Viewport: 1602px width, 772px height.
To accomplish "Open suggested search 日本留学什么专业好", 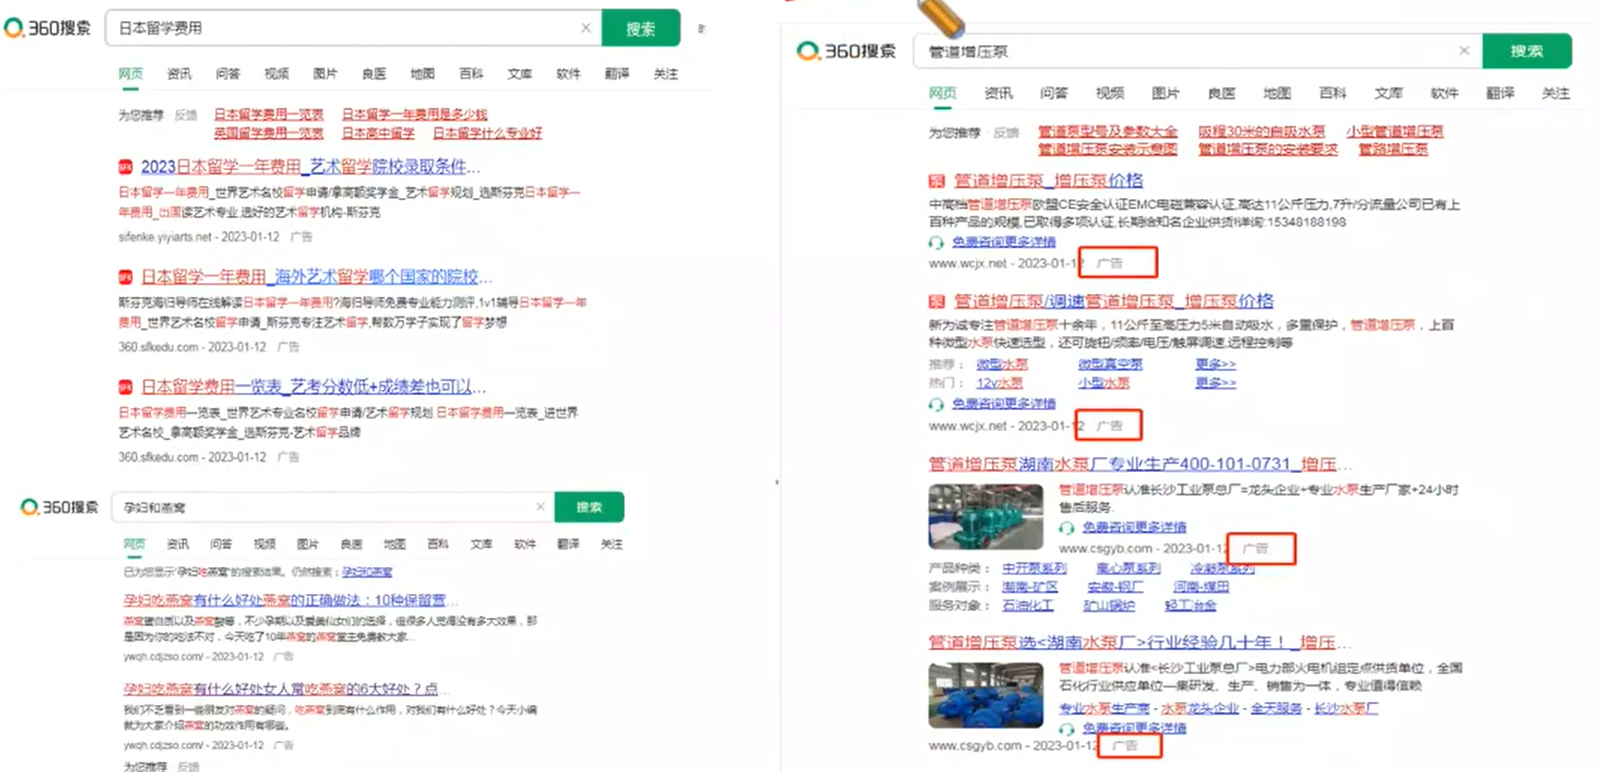I will click(488, 133).
